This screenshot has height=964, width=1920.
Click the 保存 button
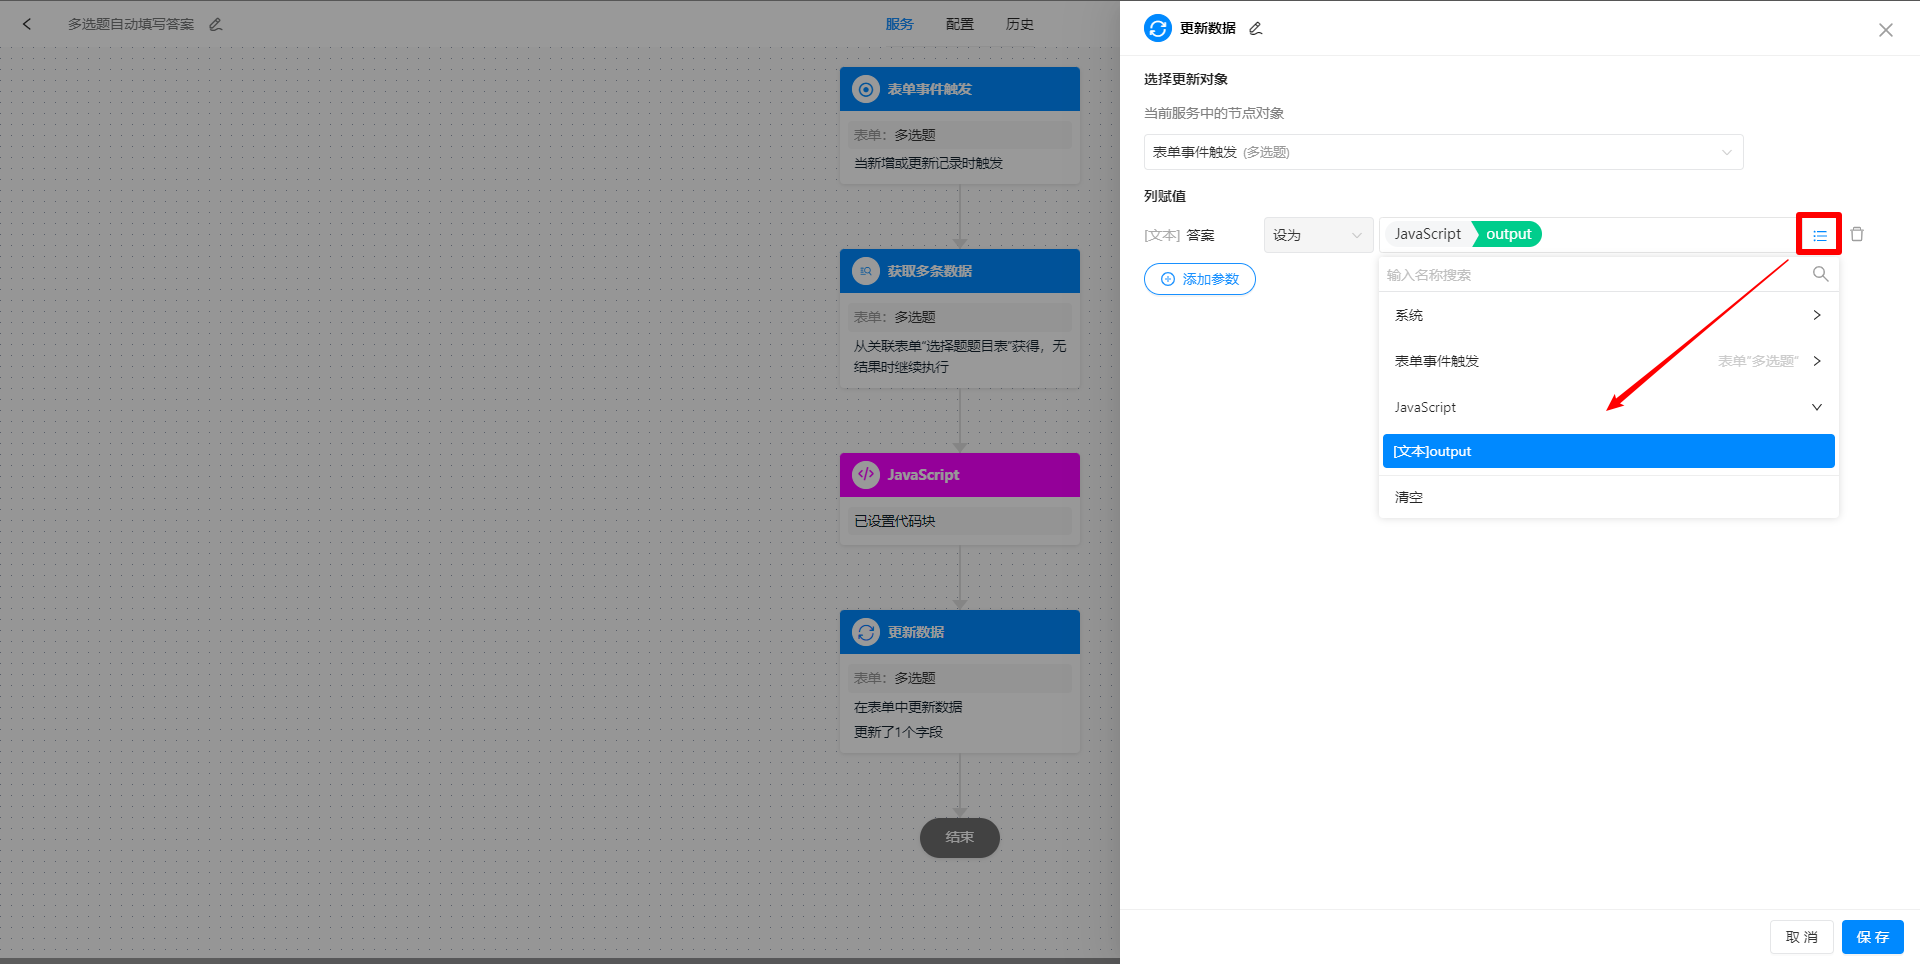tap(1872, 937)
